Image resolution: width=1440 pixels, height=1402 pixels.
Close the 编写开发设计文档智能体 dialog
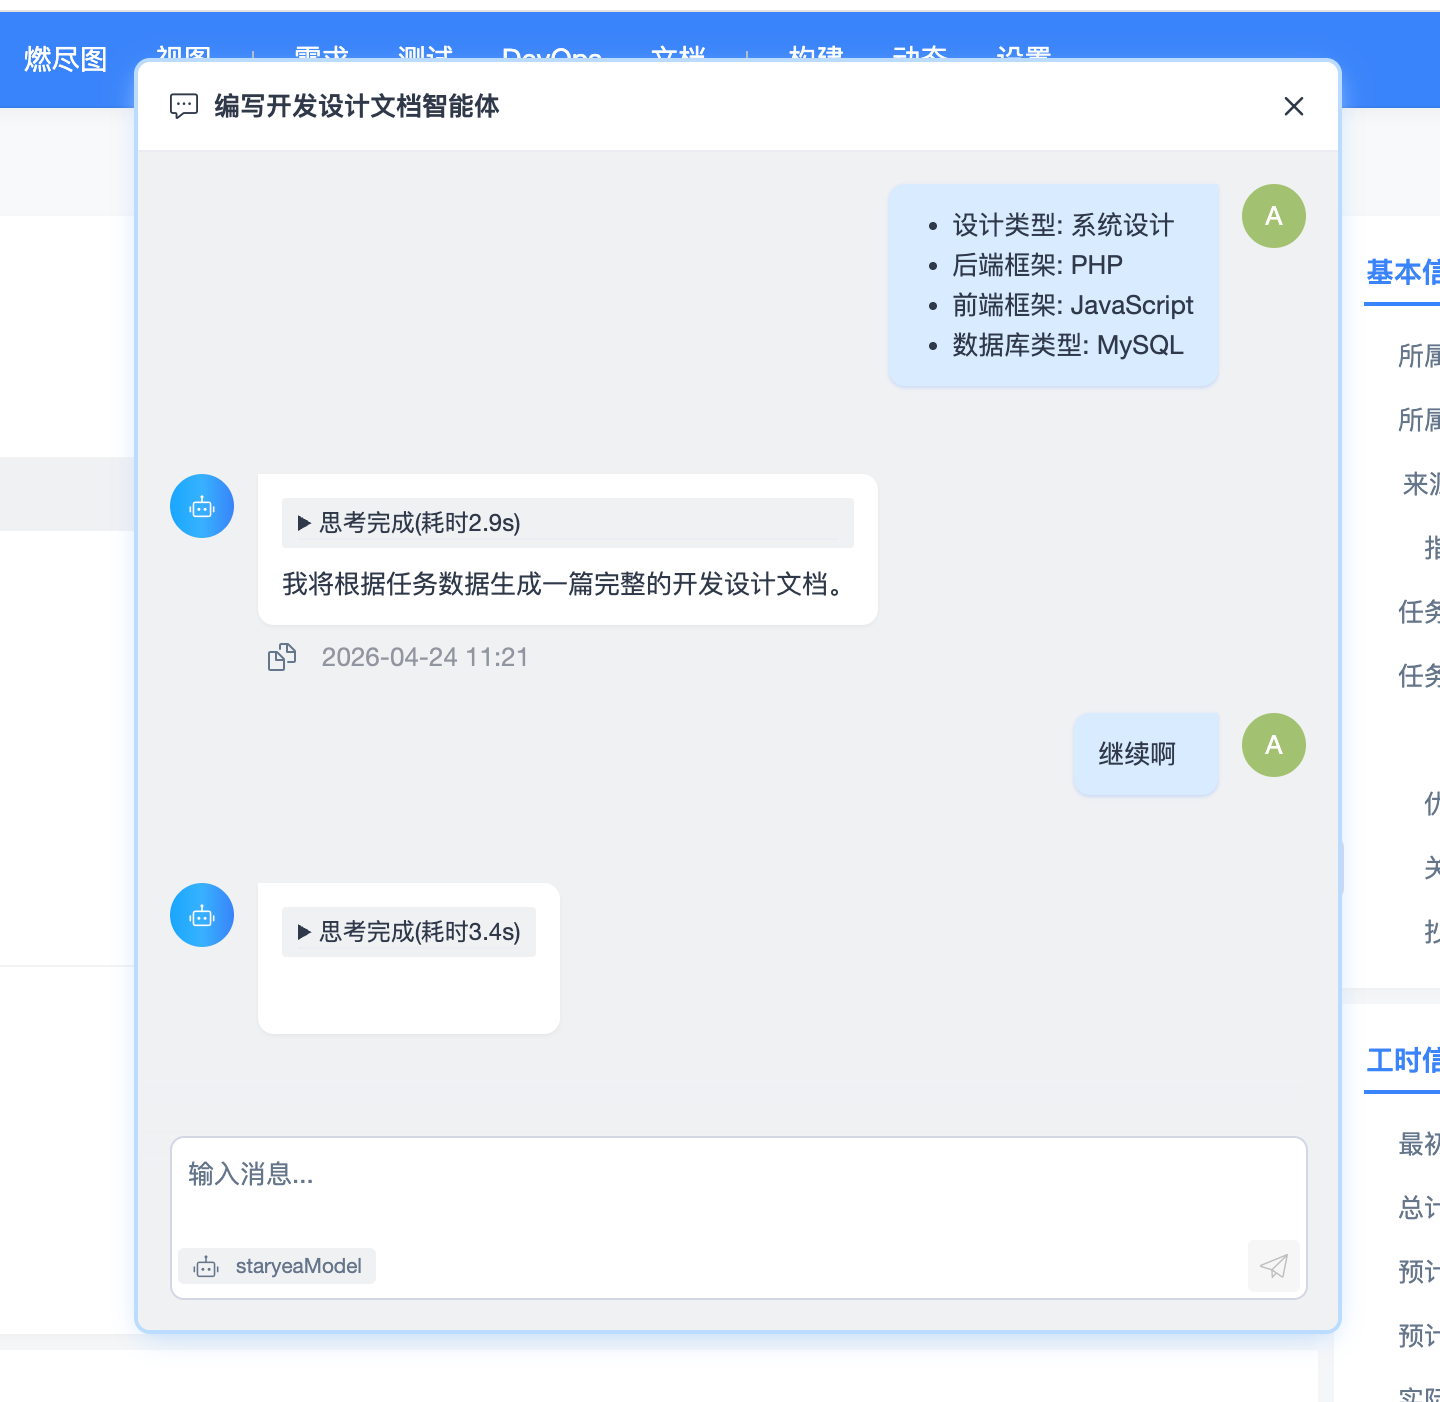tap(1293, 106)
